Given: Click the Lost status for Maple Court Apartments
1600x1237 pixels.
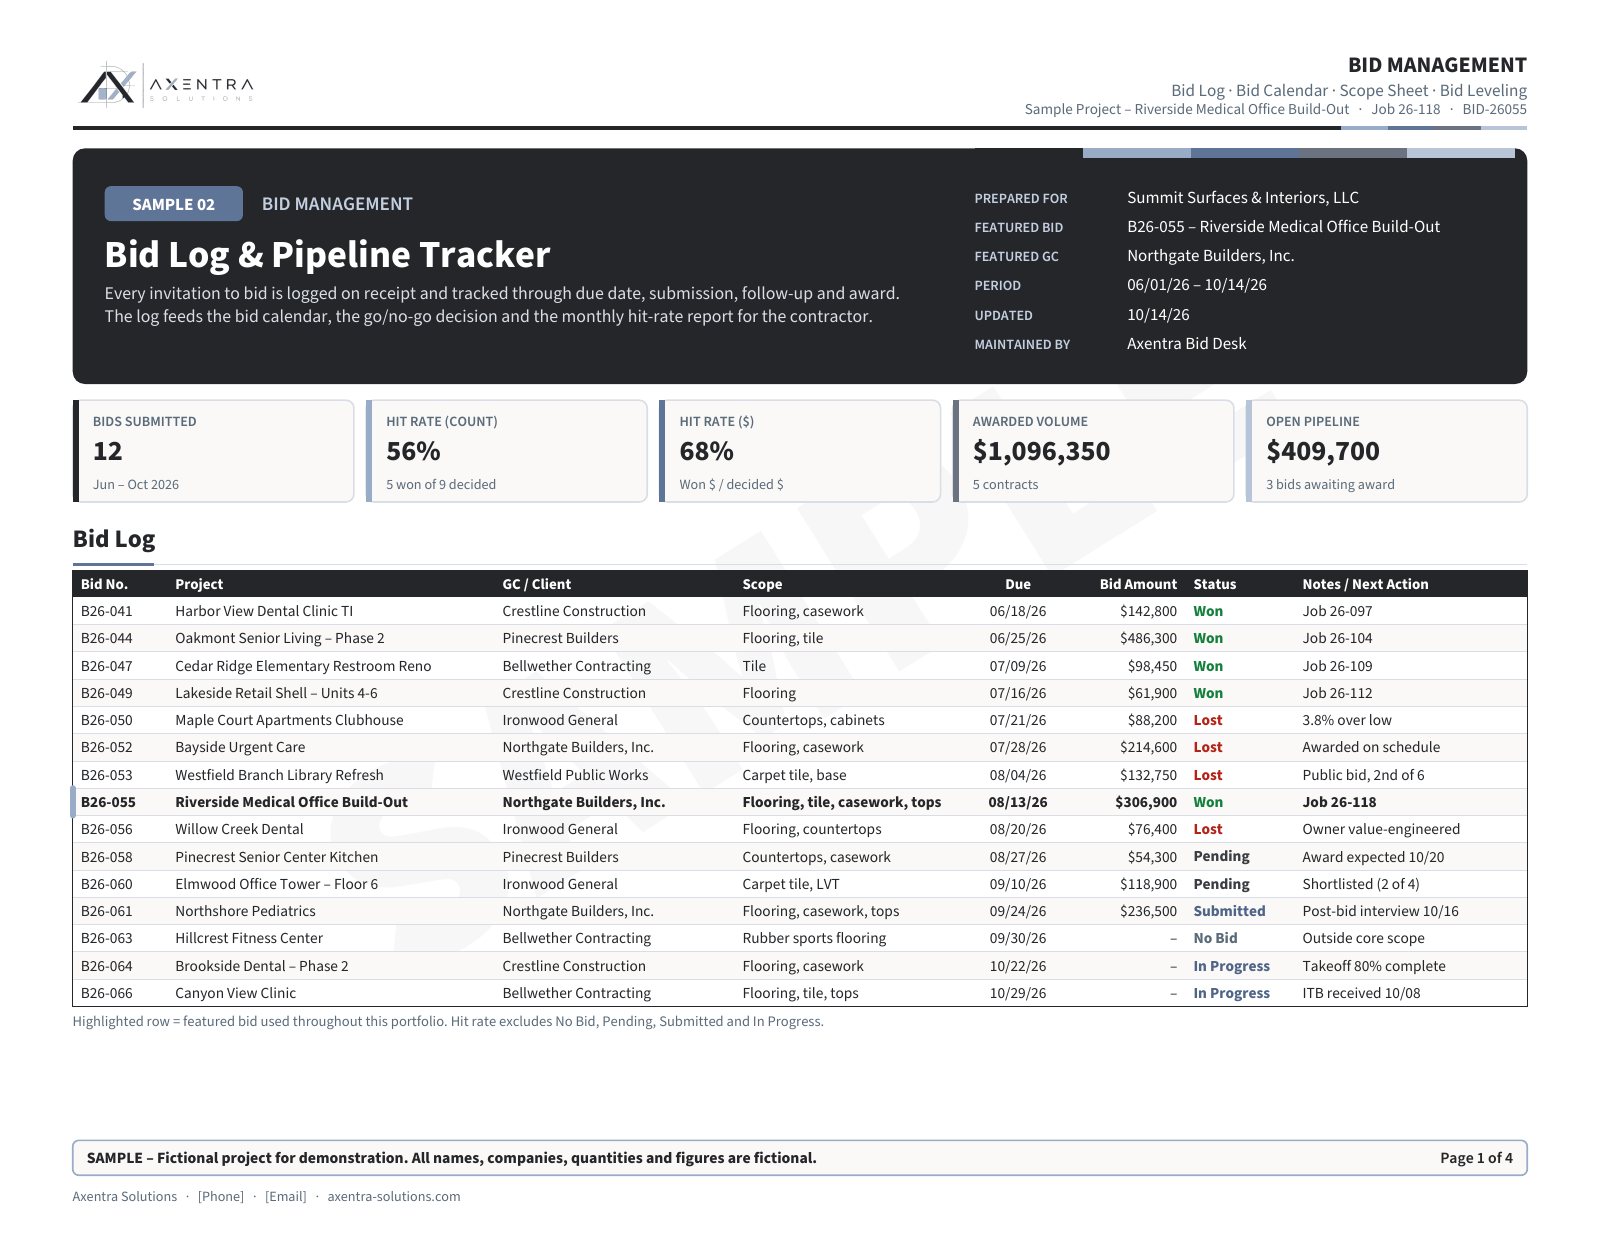Looking at the screenshot, I should 1208,720.
